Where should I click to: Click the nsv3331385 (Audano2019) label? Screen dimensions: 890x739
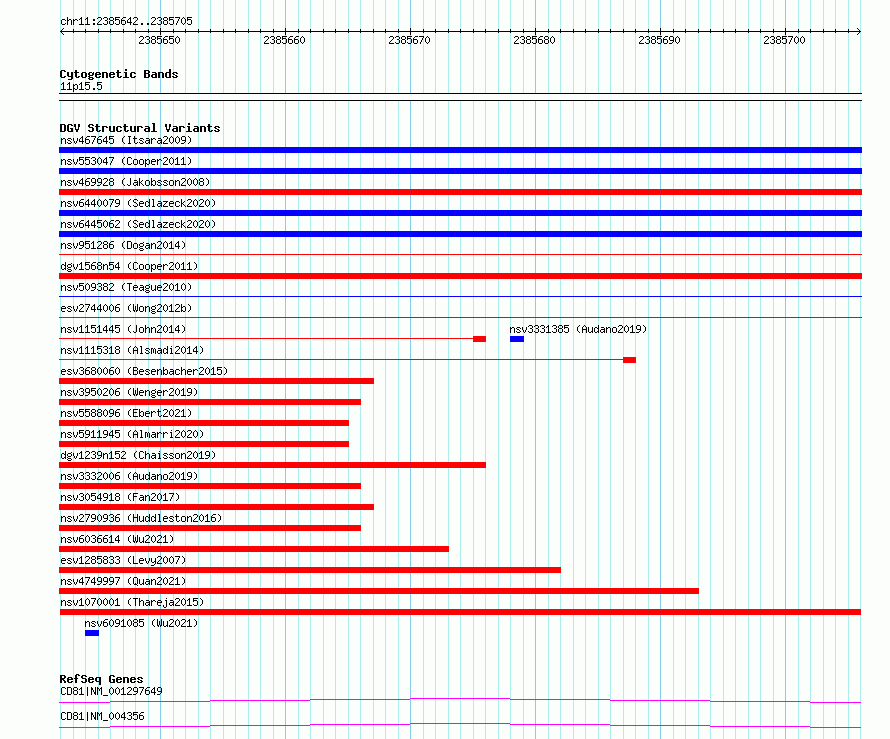click(578, 329)
